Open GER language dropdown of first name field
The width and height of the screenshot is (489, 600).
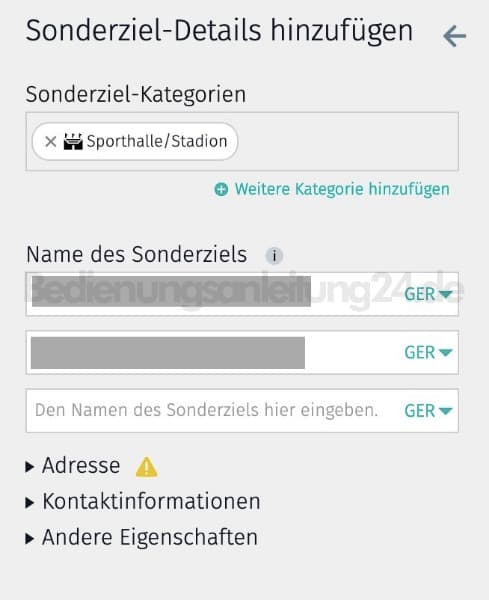(x=428, y=294)
